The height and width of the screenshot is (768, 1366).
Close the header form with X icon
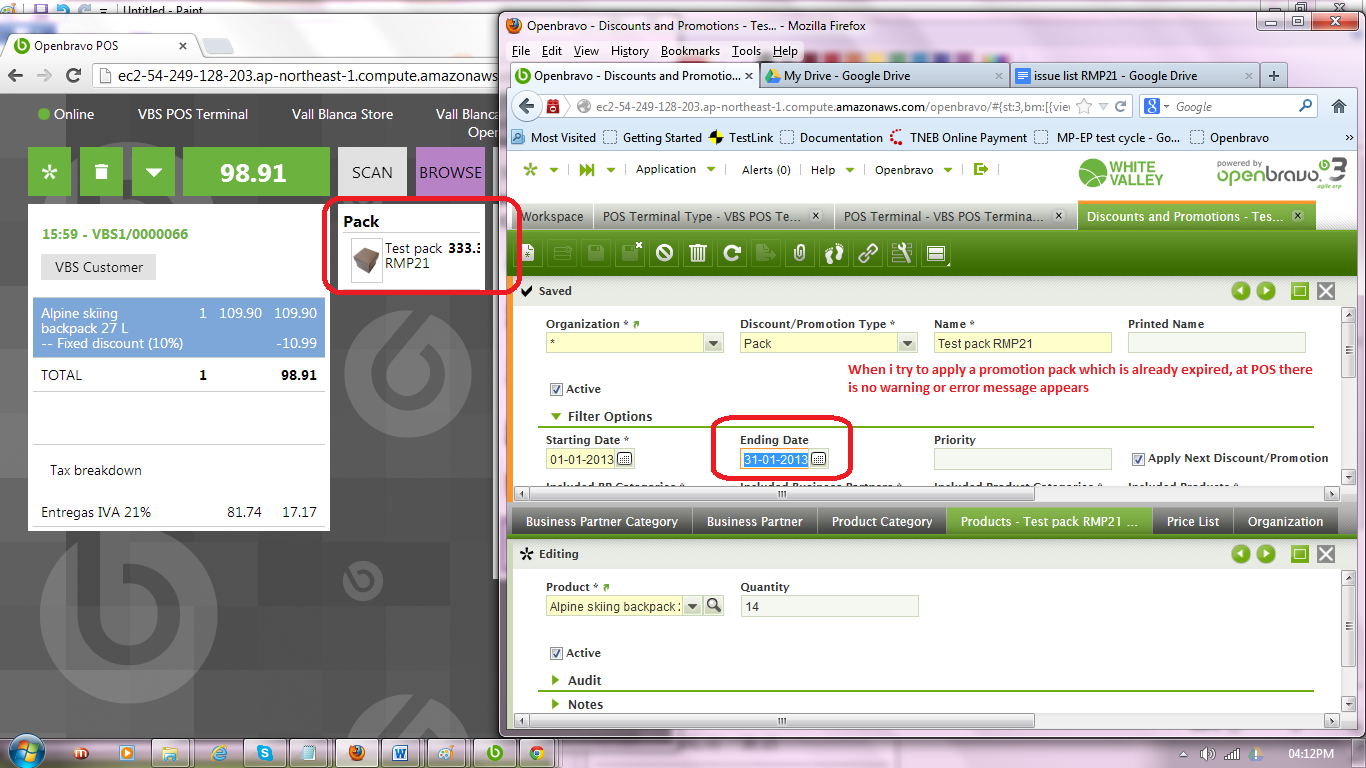[1325, 291]
